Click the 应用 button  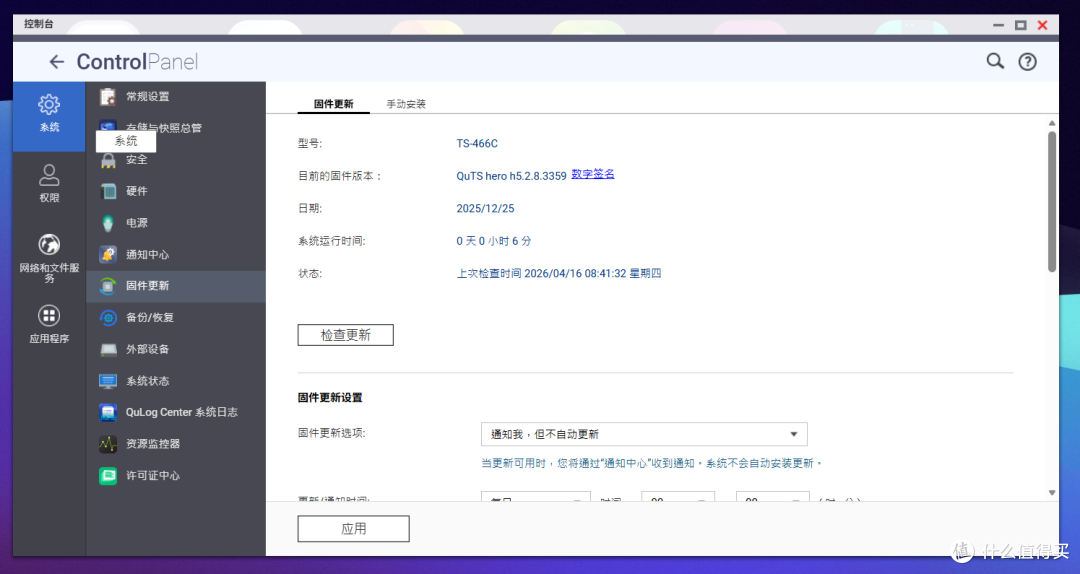click(353, 529)
